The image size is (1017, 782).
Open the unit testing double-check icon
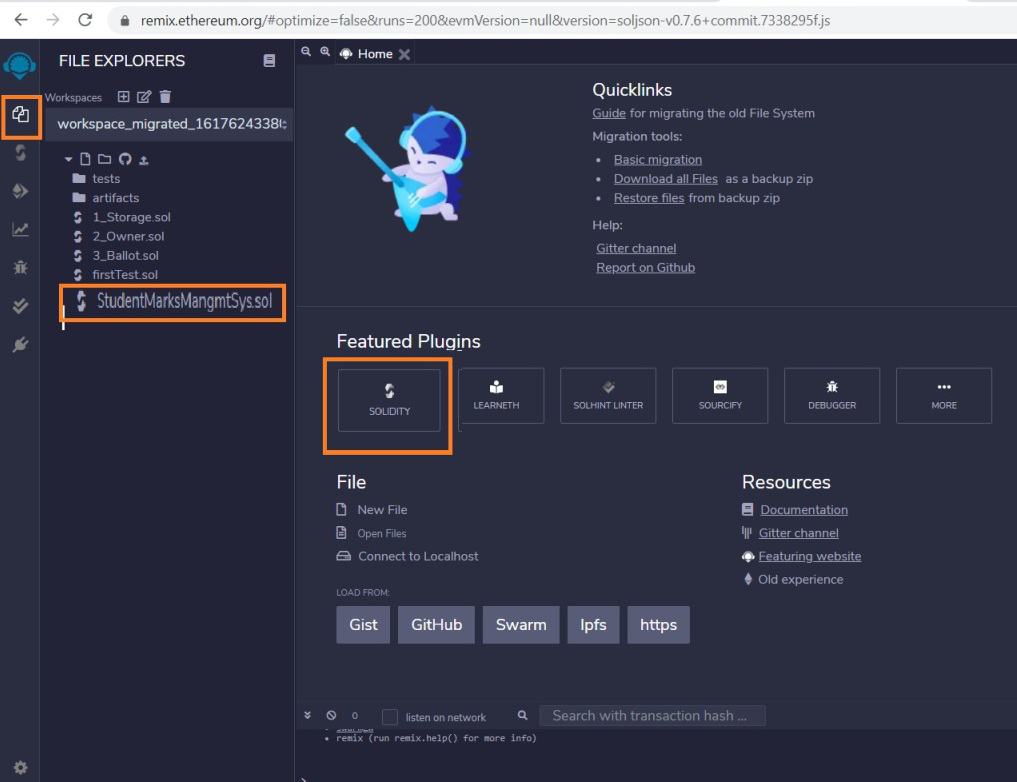click(x=21, y=305)
